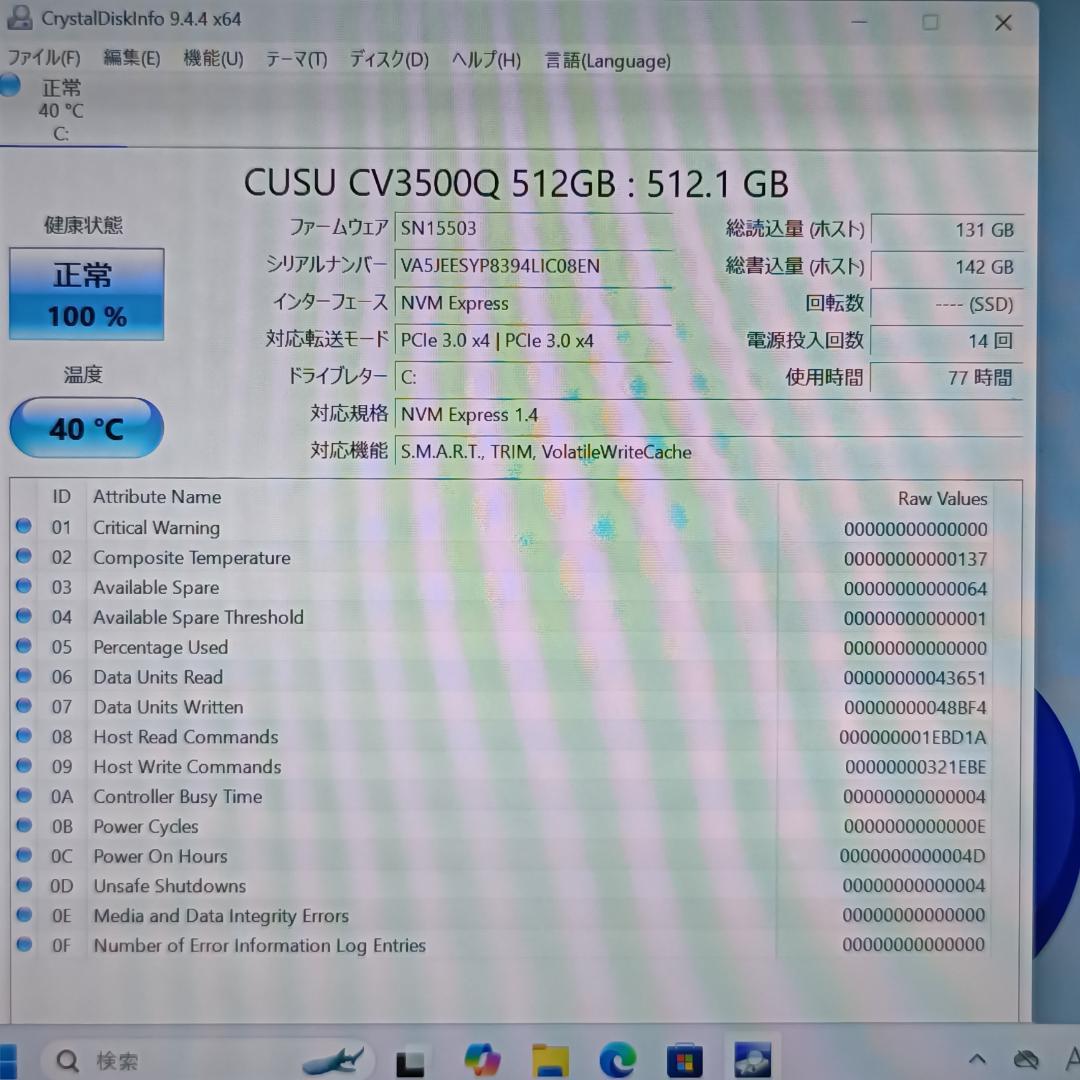Launch Microsoft Edge from the taskbar
Image resolution: width=1080 pixels, height=1080 pixels.
click(617, 1060)
